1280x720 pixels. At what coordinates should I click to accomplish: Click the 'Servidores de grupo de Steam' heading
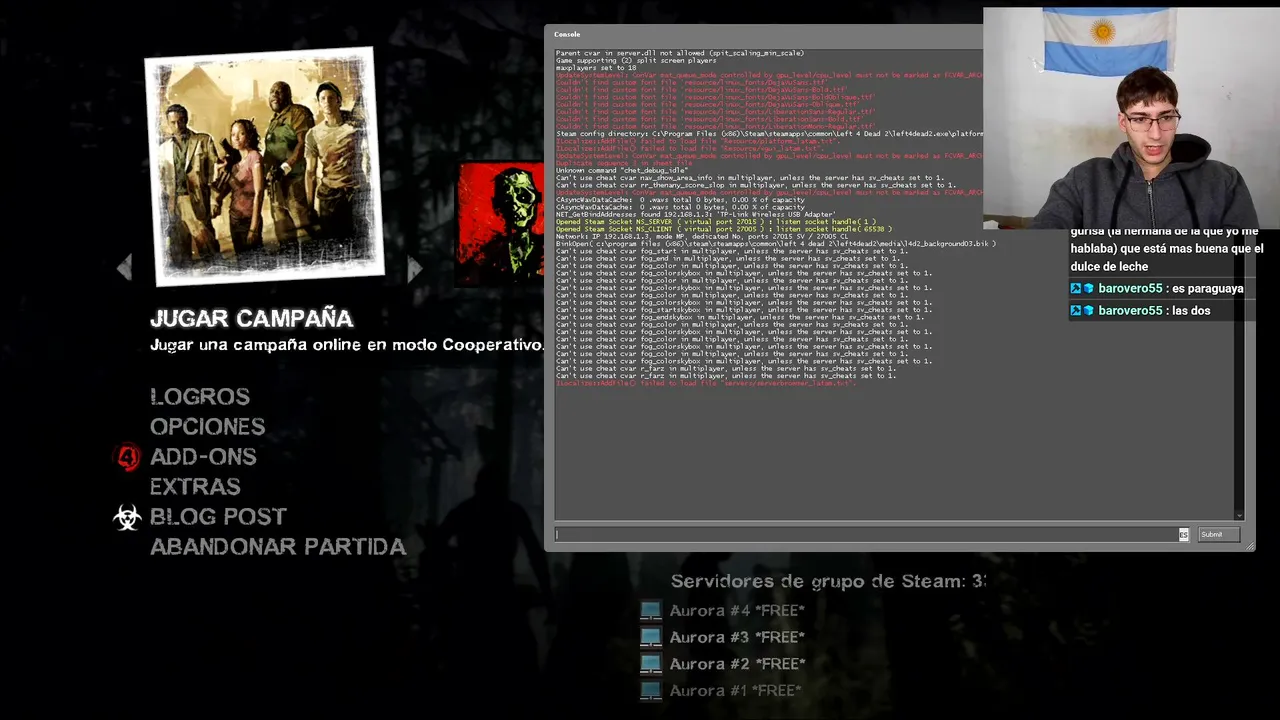[828, 581]
